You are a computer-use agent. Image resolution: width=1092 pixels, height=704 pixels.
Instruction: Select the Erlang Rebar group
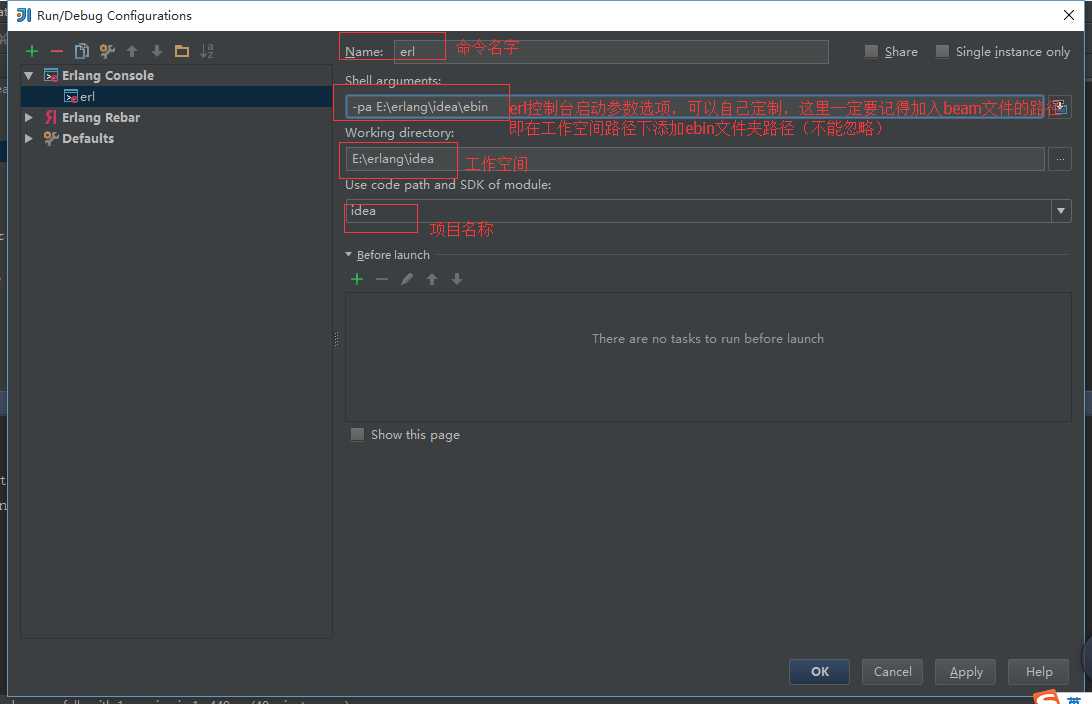pos(92,117)
